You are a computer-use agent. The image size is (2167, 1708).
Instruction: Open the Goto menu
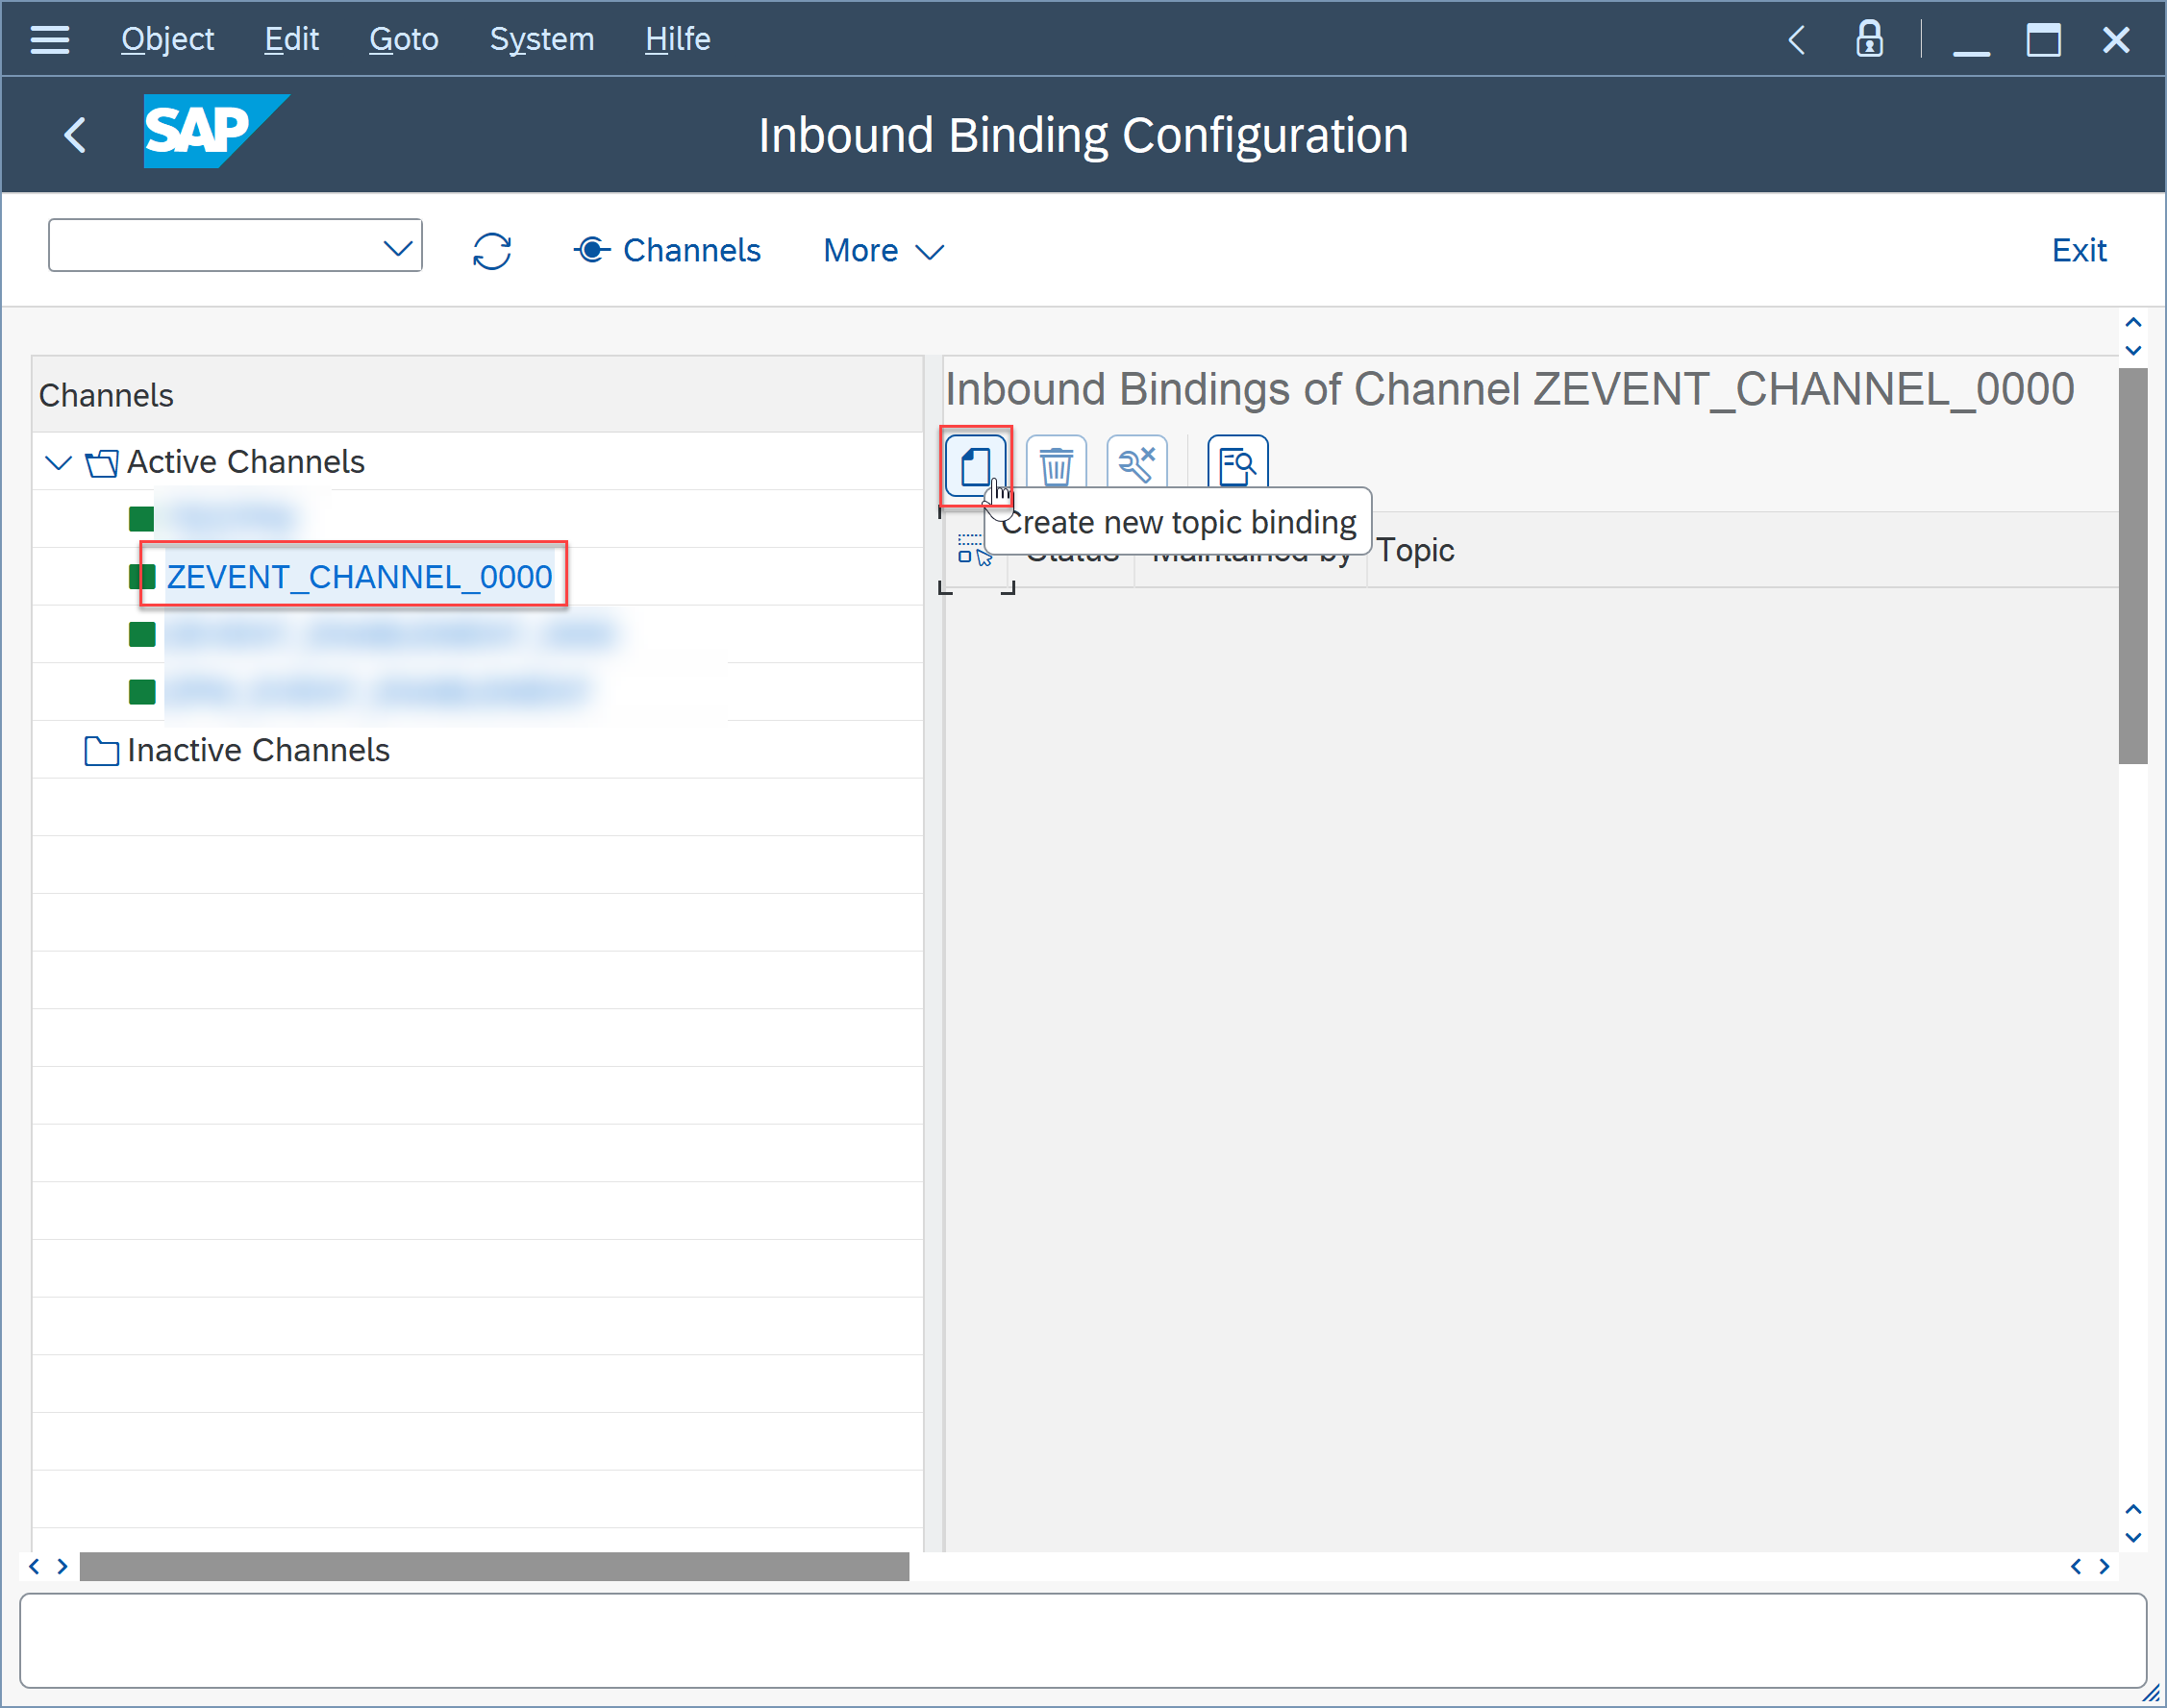point(404,39)
